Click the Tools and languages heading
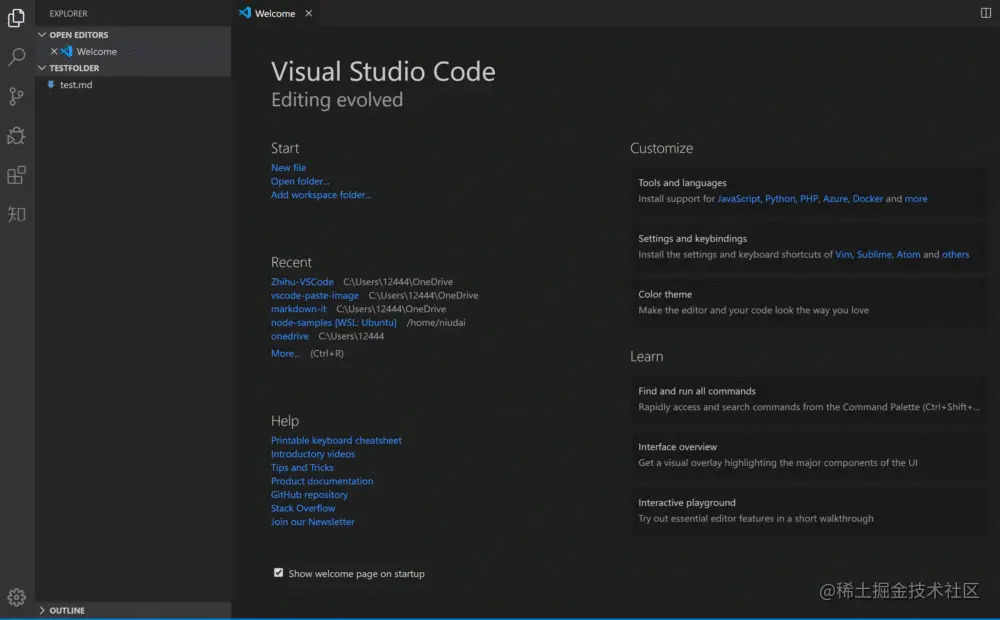The width and height of the screenshot is (1000, 620). pyautogui.click(x=682, y=183)
